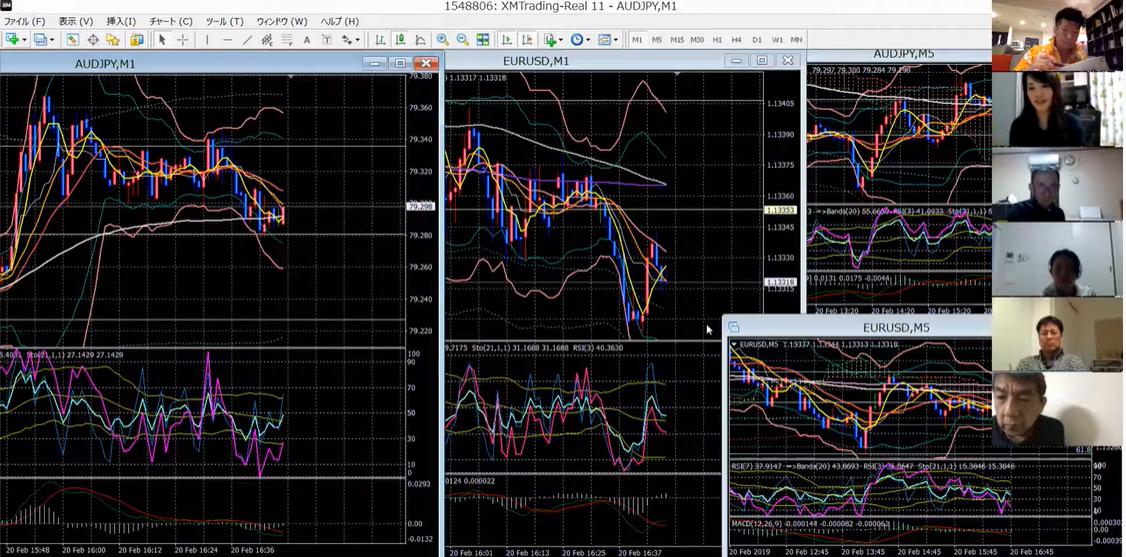Activate the M1 timeframe button
Image resolution: width=1126 pixels, height=557 pixels.
click(637, 39)
